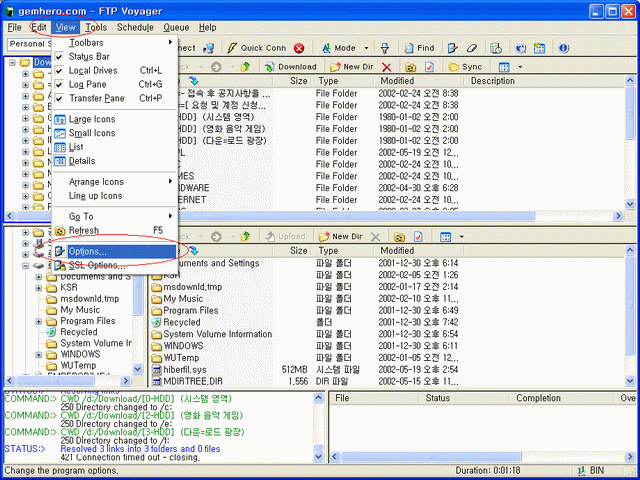Viewport: 640px width, 480px height.
Task: Open the Toolbars submenu
Action: click(x=115, y=43)
